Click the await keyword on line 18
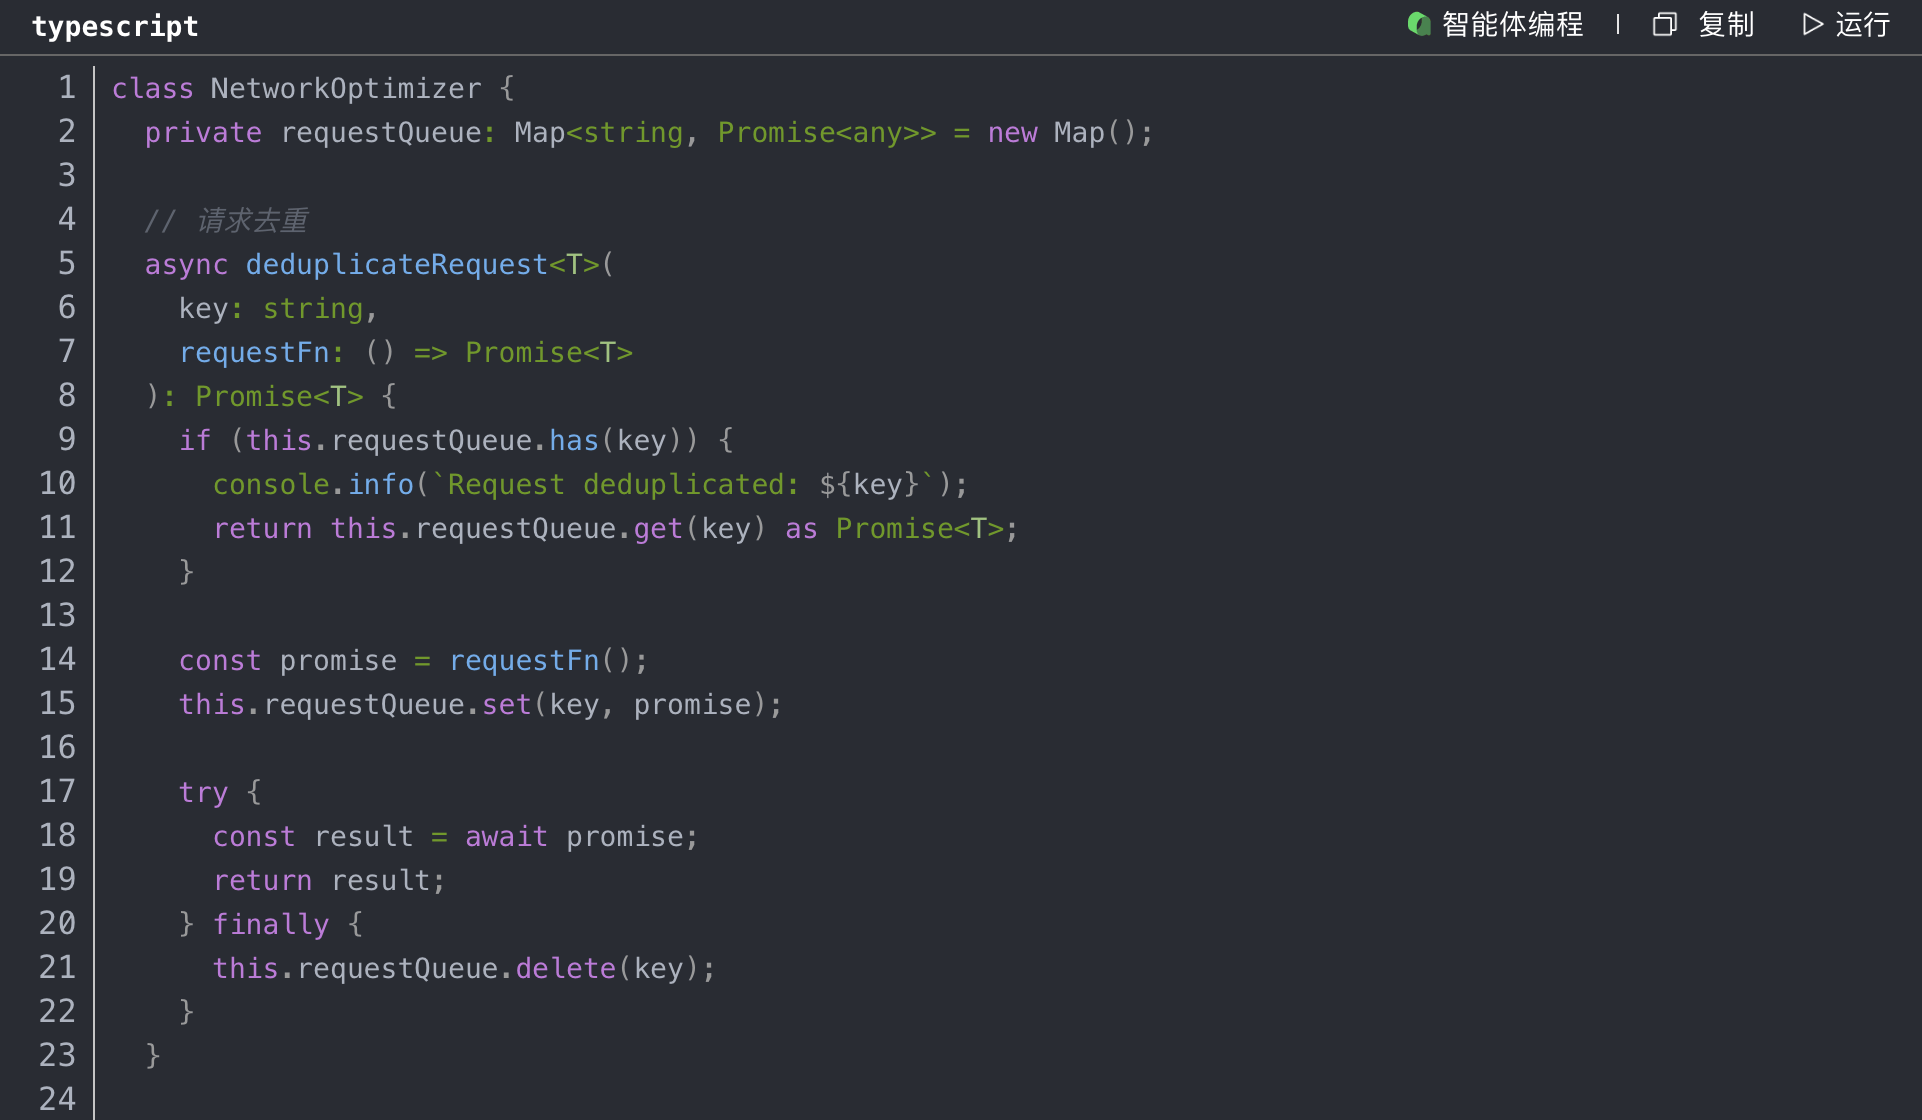Screen dimensions: 1922x1120 [506, 837]
